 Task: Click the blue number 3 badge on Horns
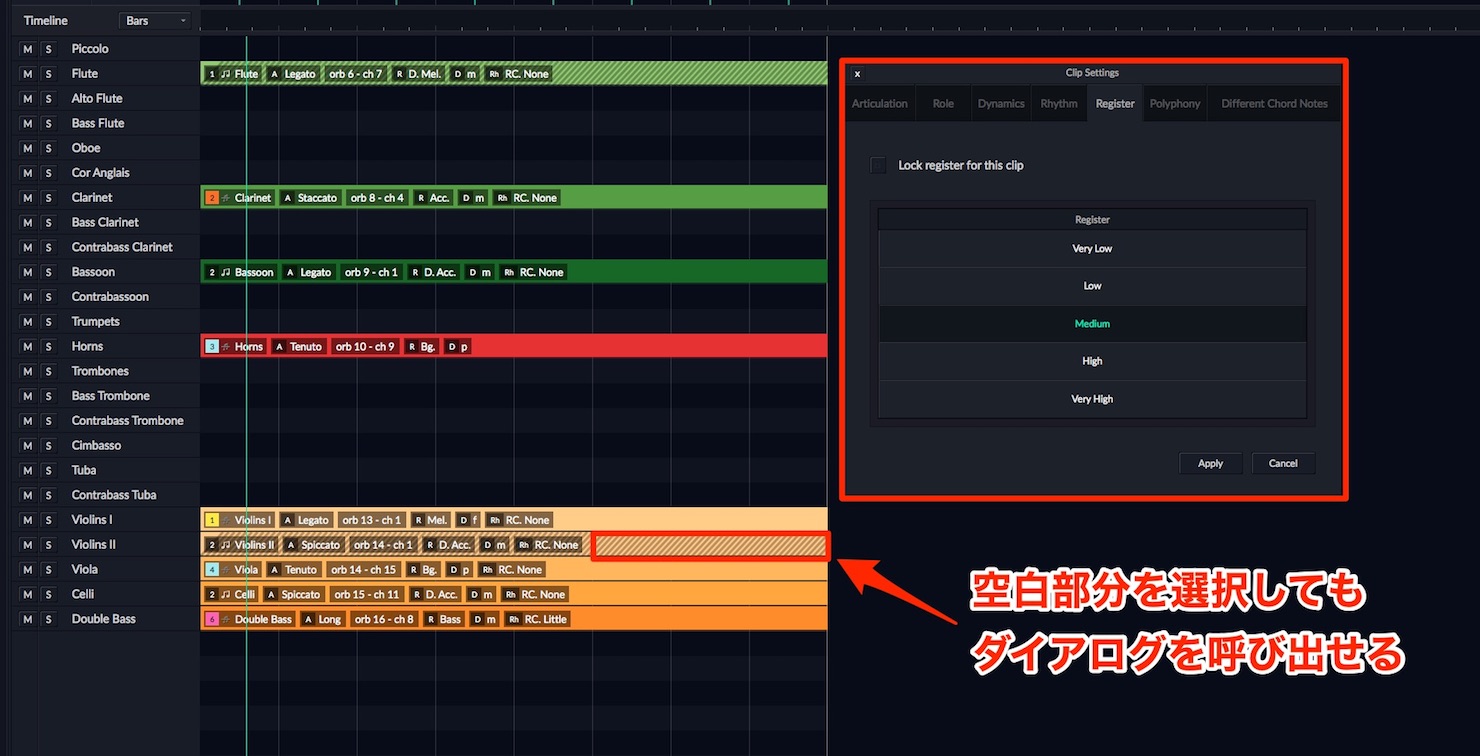212,347
